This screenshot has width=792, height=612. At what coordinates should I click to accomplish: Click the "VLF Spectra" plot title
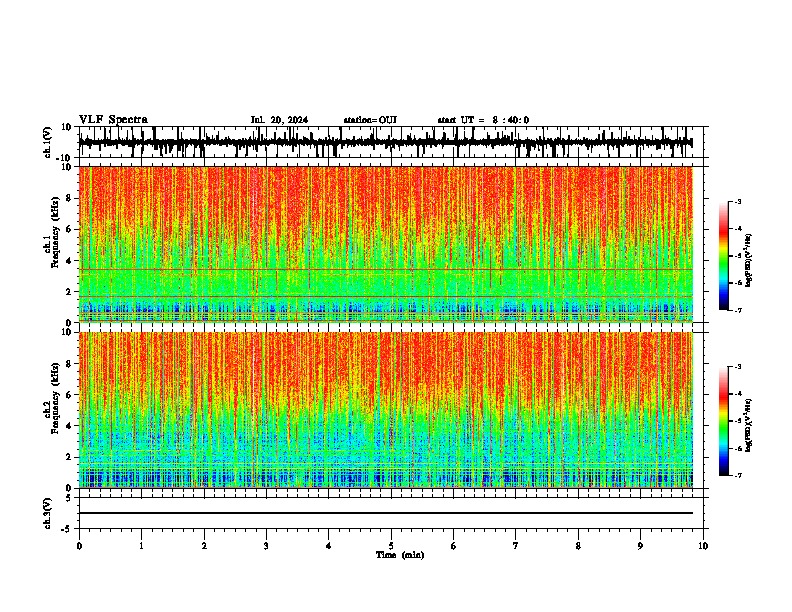click(x=113, y=120)
